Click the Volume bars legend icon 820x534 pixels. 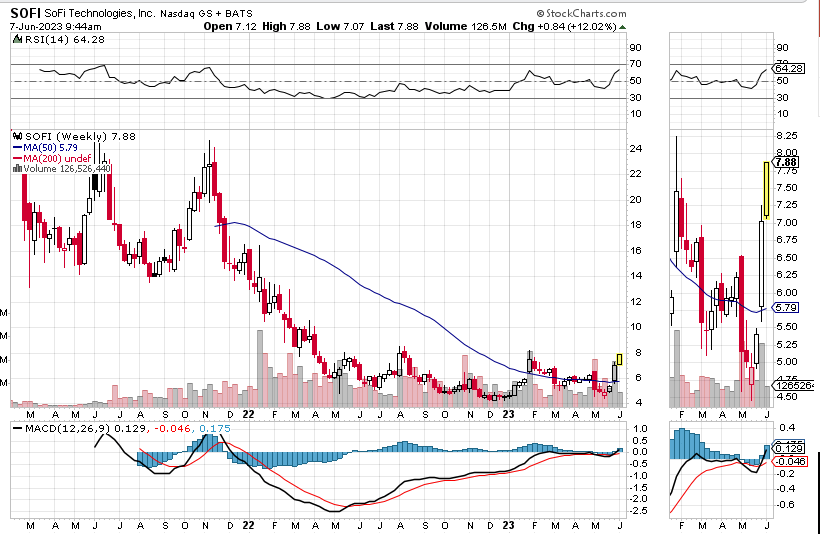point(16,169)
